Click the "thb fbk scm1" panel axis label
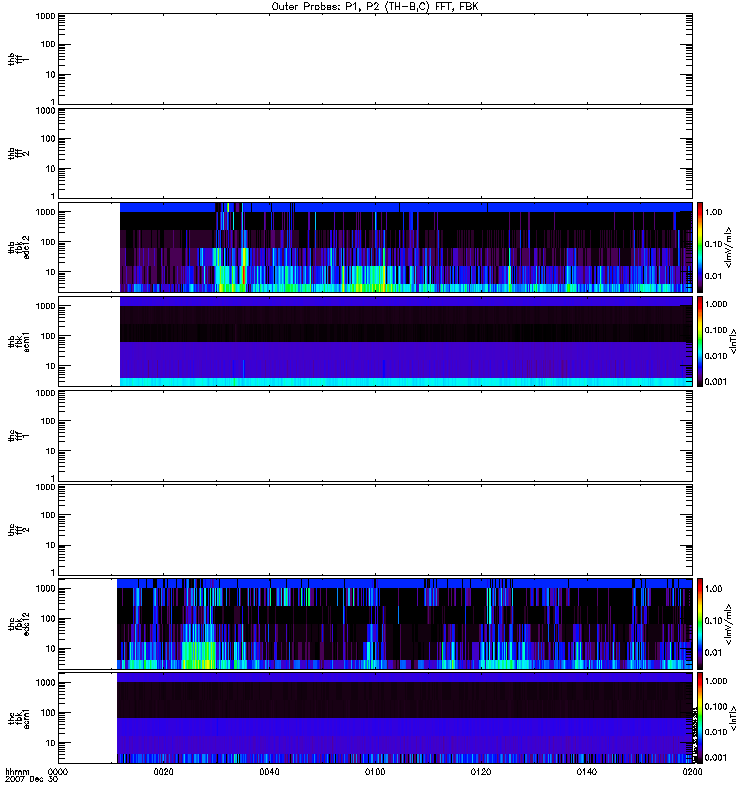 click(18, 341)
